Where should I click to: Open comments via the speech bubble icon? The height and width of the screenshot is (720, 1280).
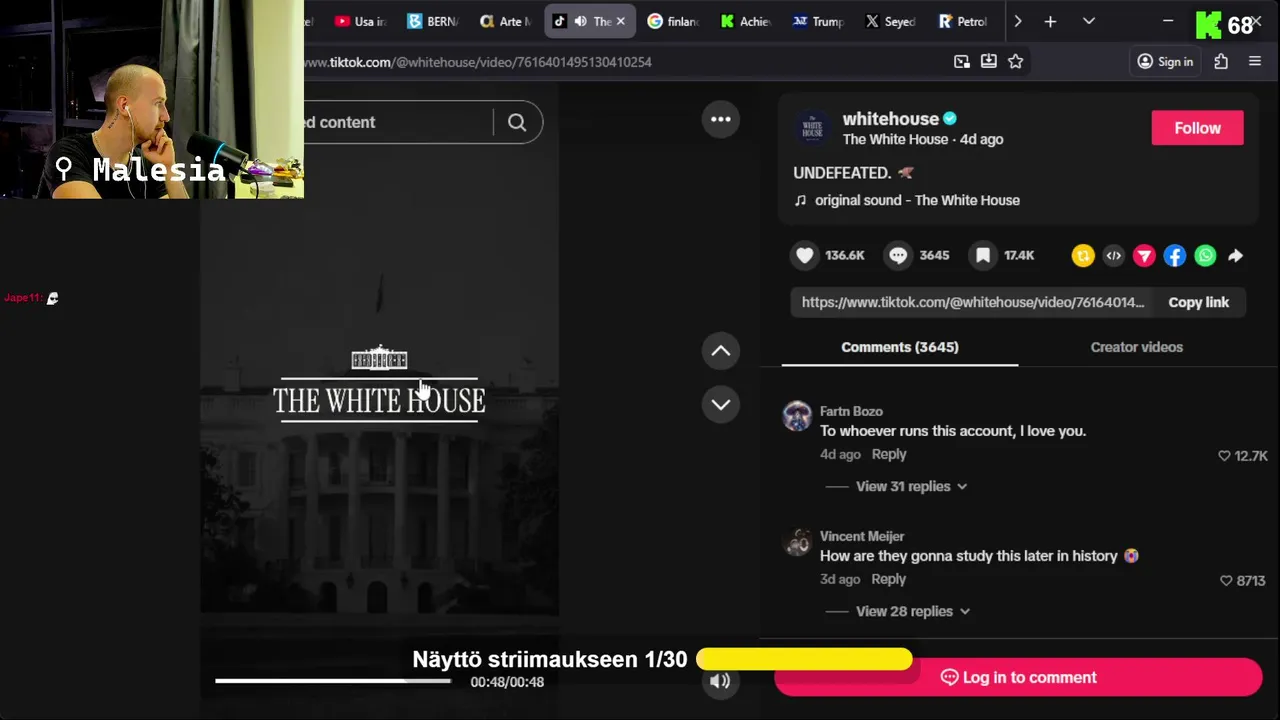tap(898, 256)
